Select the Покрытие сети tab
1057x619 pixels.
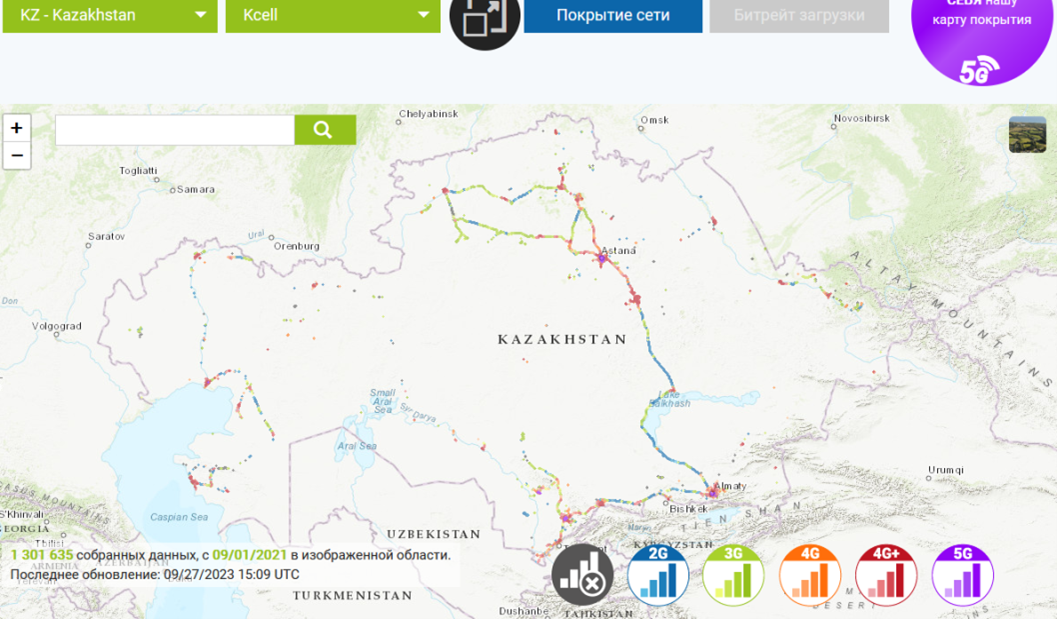point(613,16)
